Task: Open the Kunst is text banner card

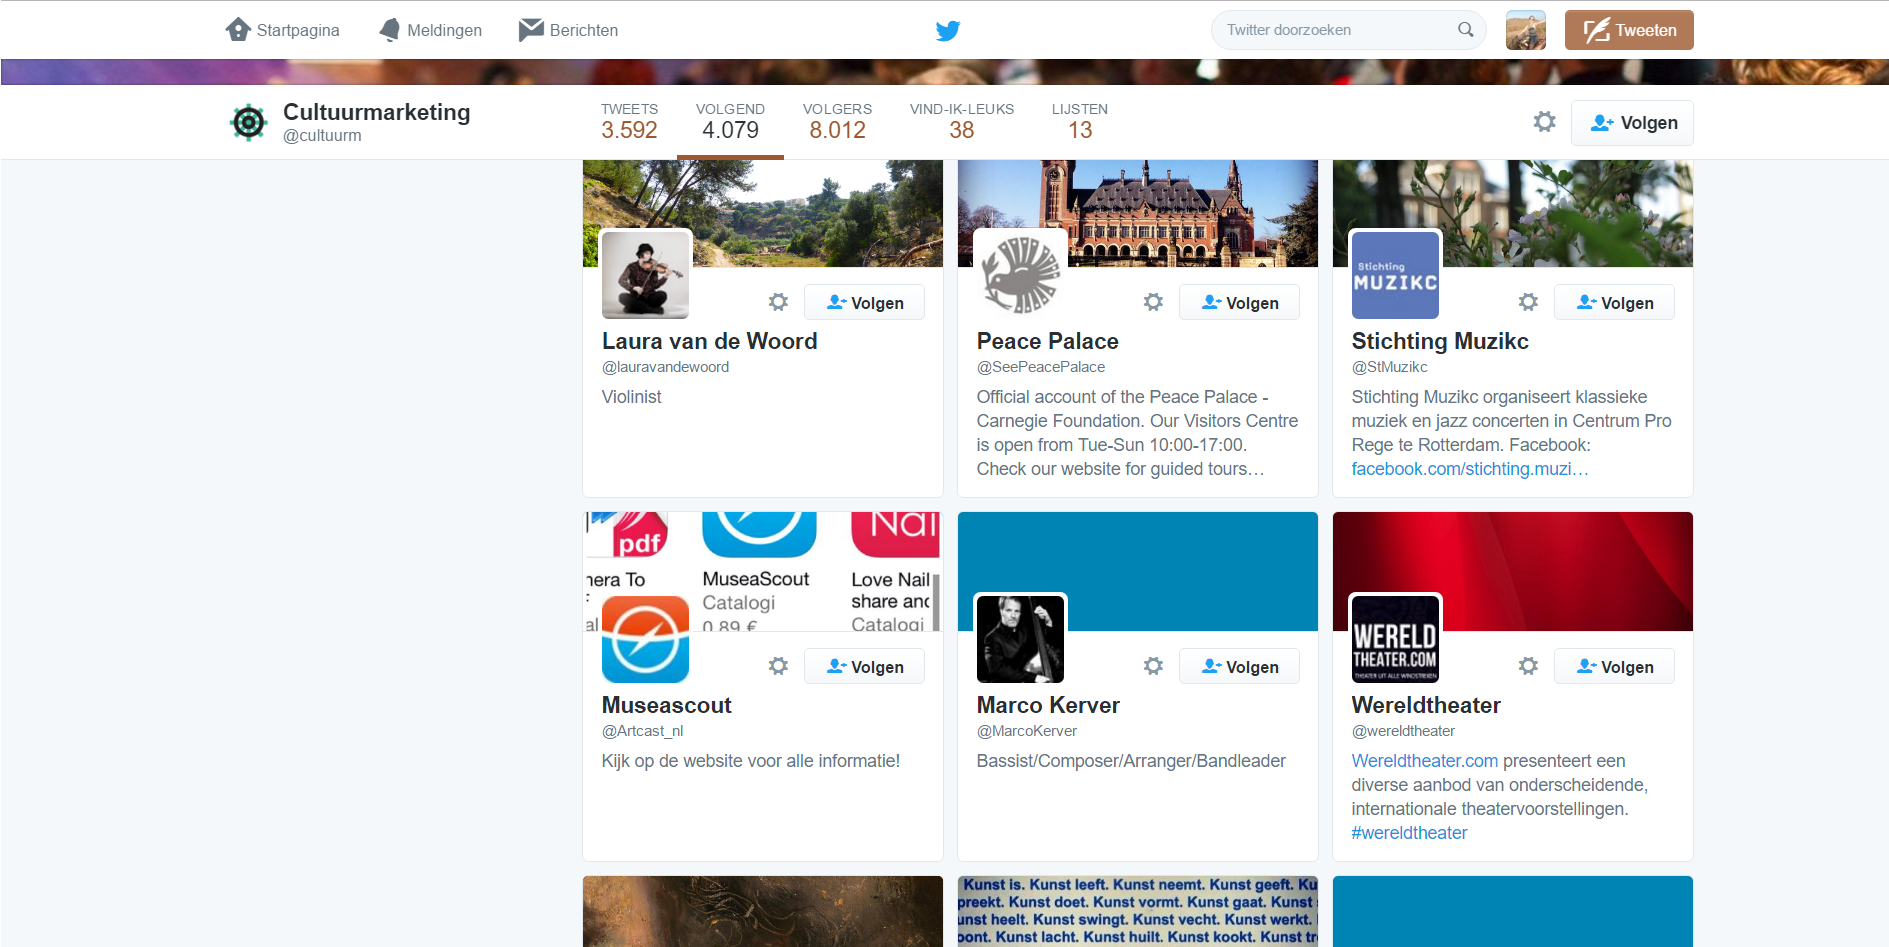Action: pyautogui.click(x=1137, y=911)
